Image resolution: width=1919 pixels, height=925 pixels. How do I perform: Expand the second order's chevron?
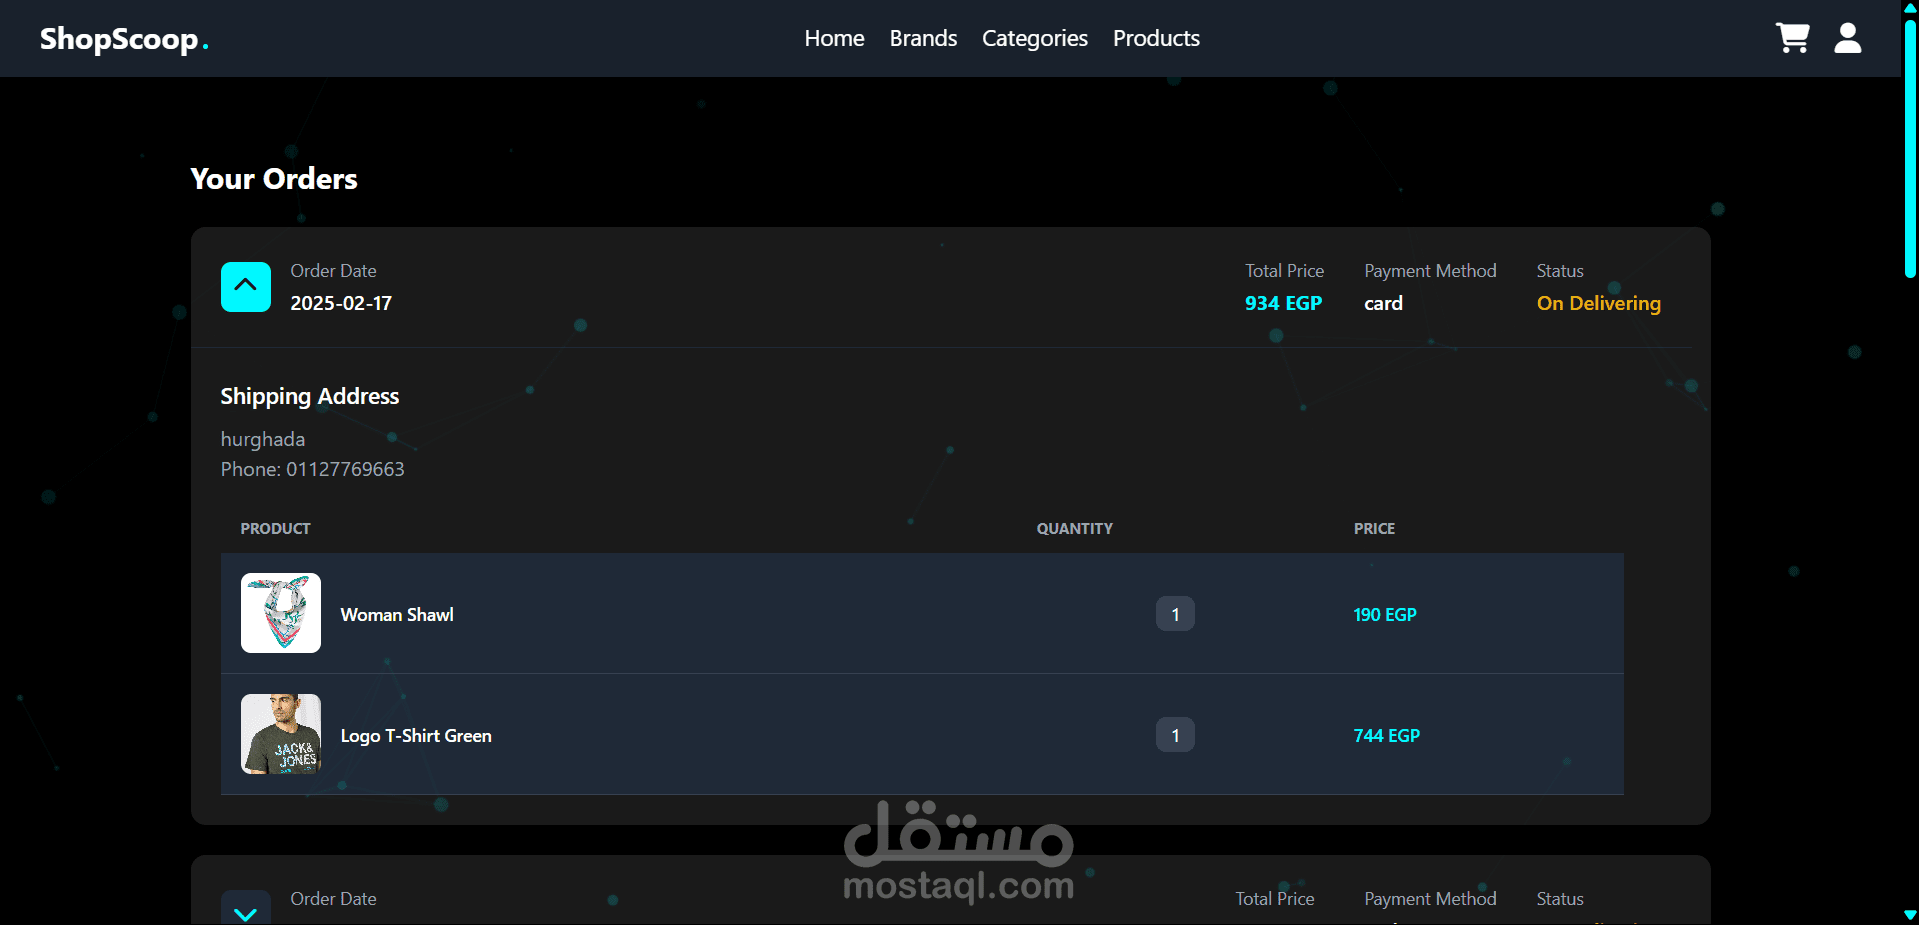point(246,908)
